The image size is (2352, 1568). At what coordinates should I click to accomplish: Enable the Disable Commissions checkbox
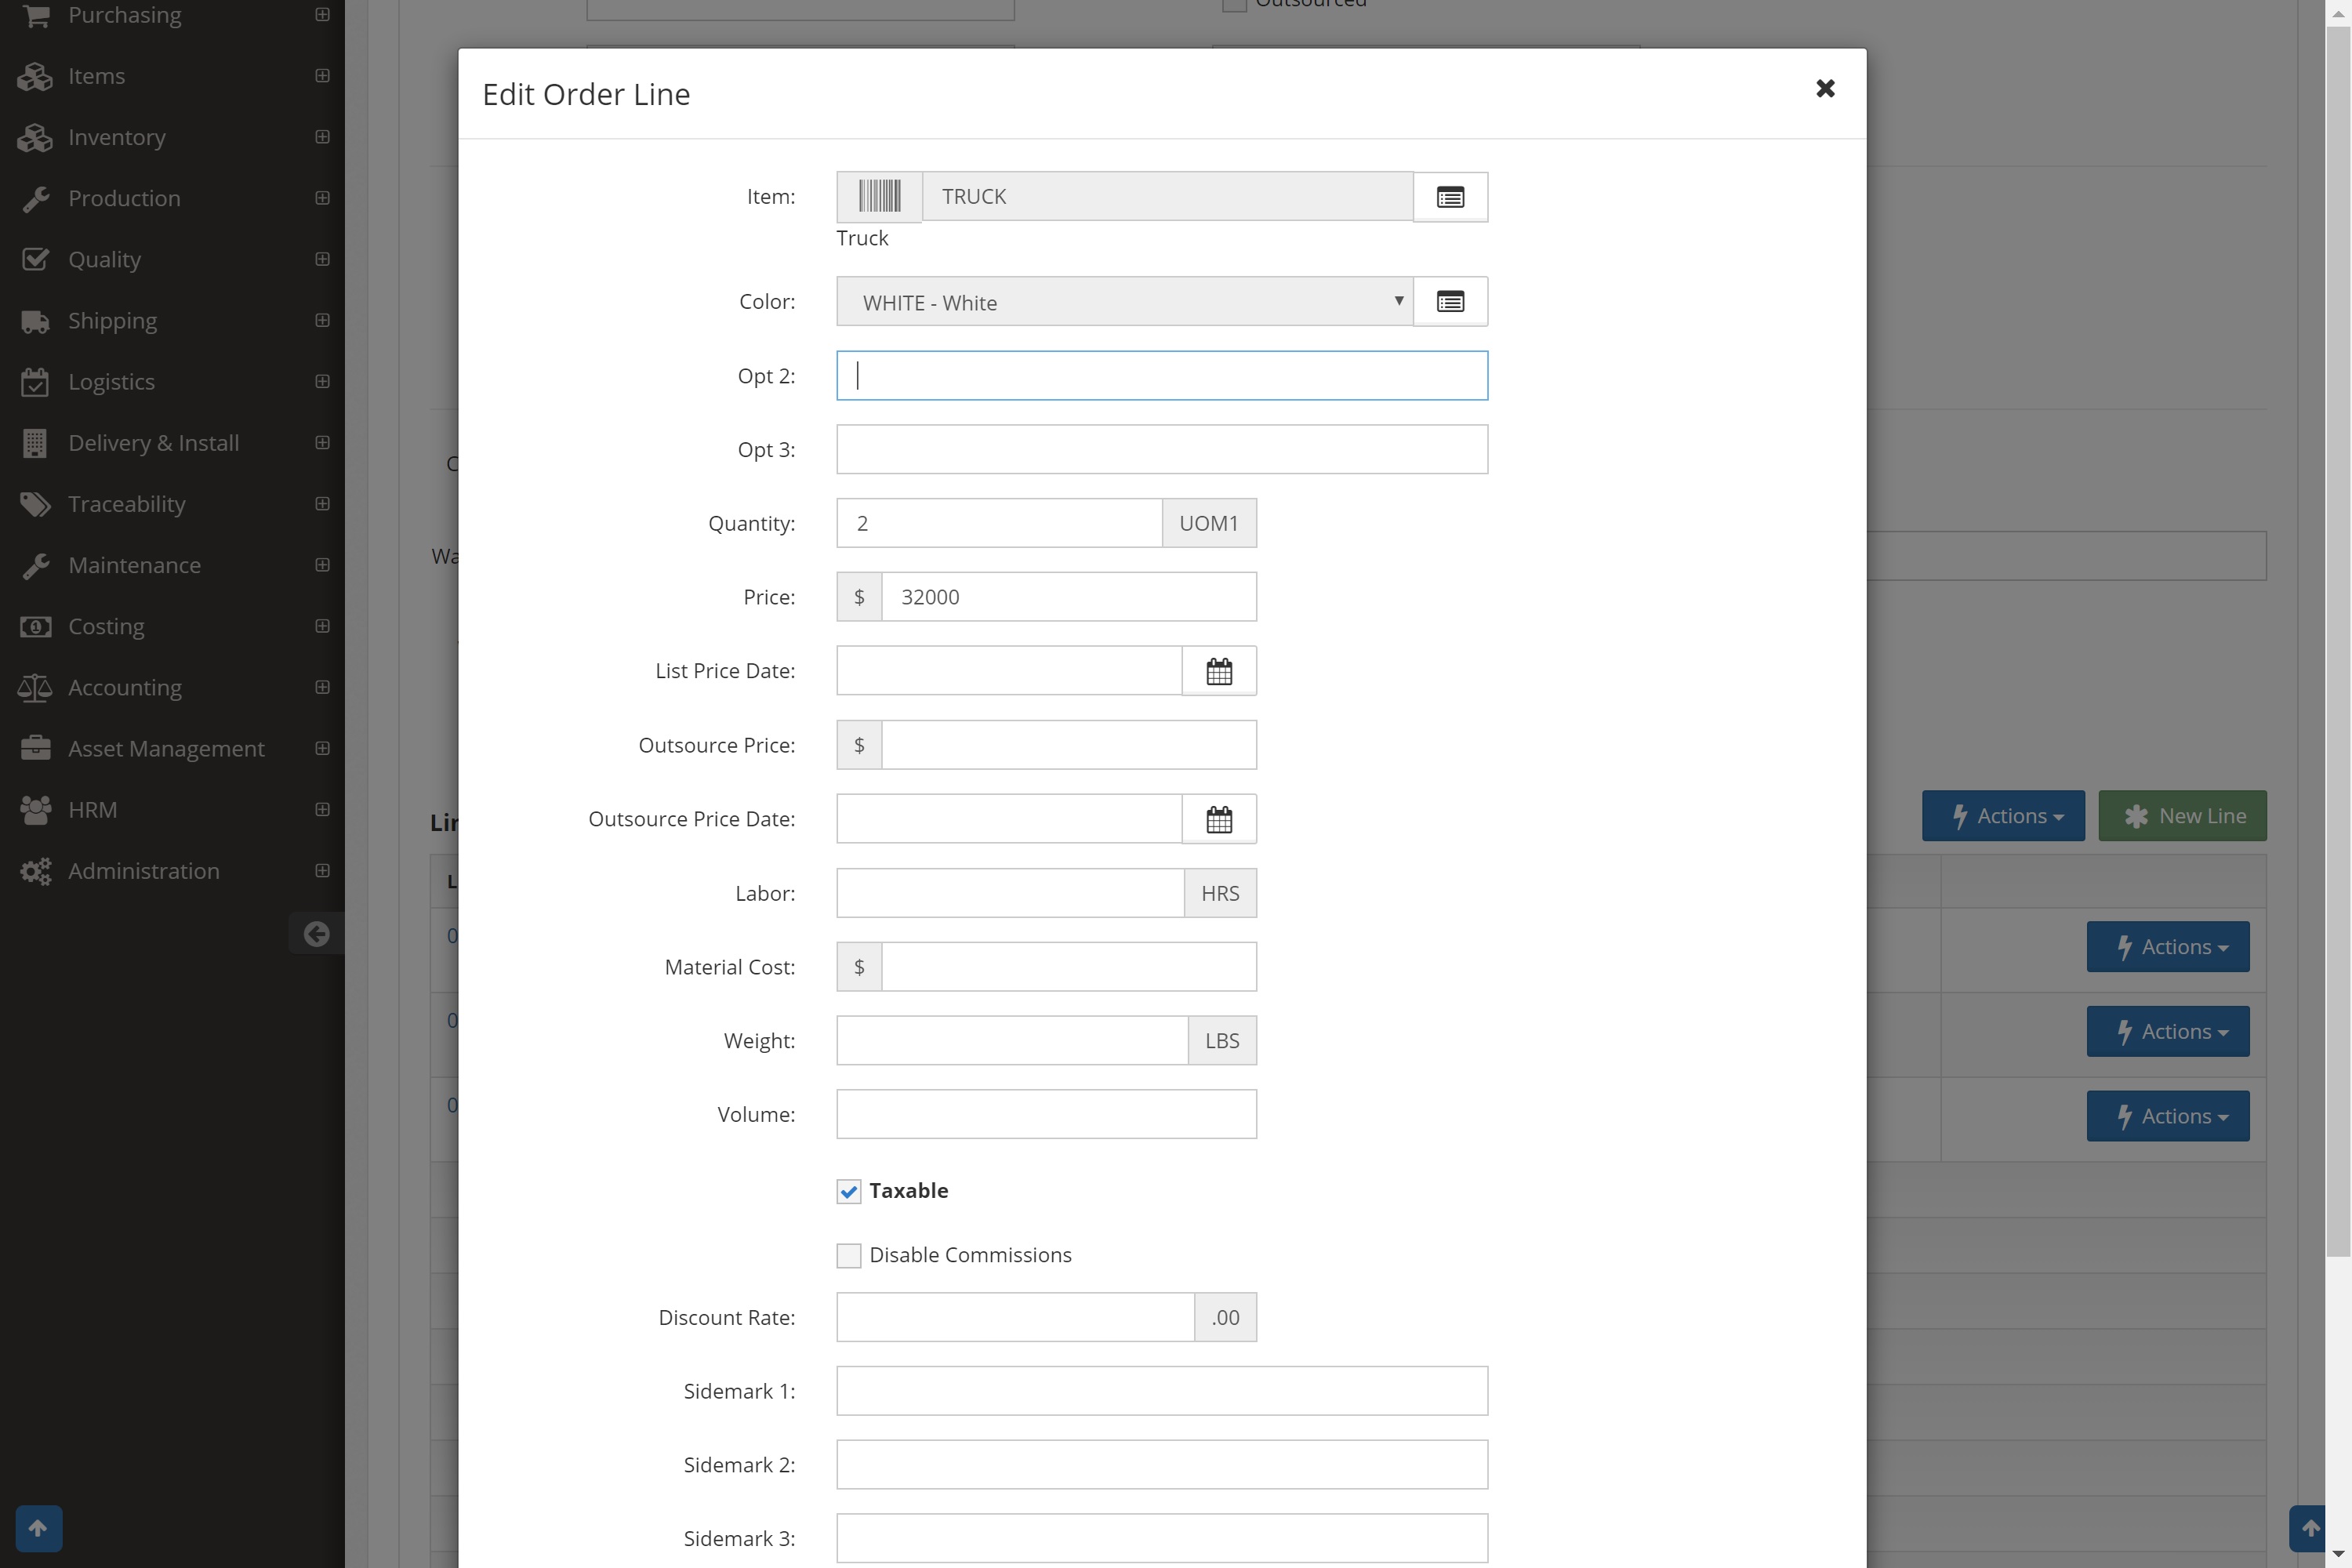848,1255
